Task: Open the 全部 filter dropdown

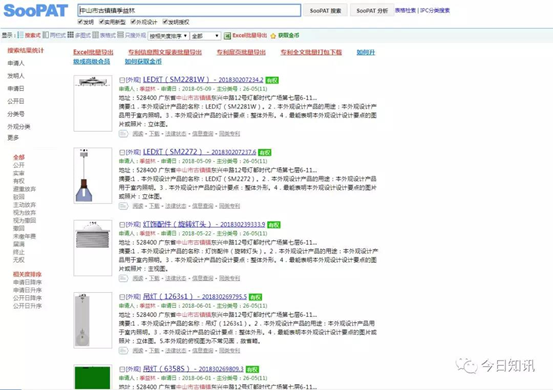Action: point(206,36)
